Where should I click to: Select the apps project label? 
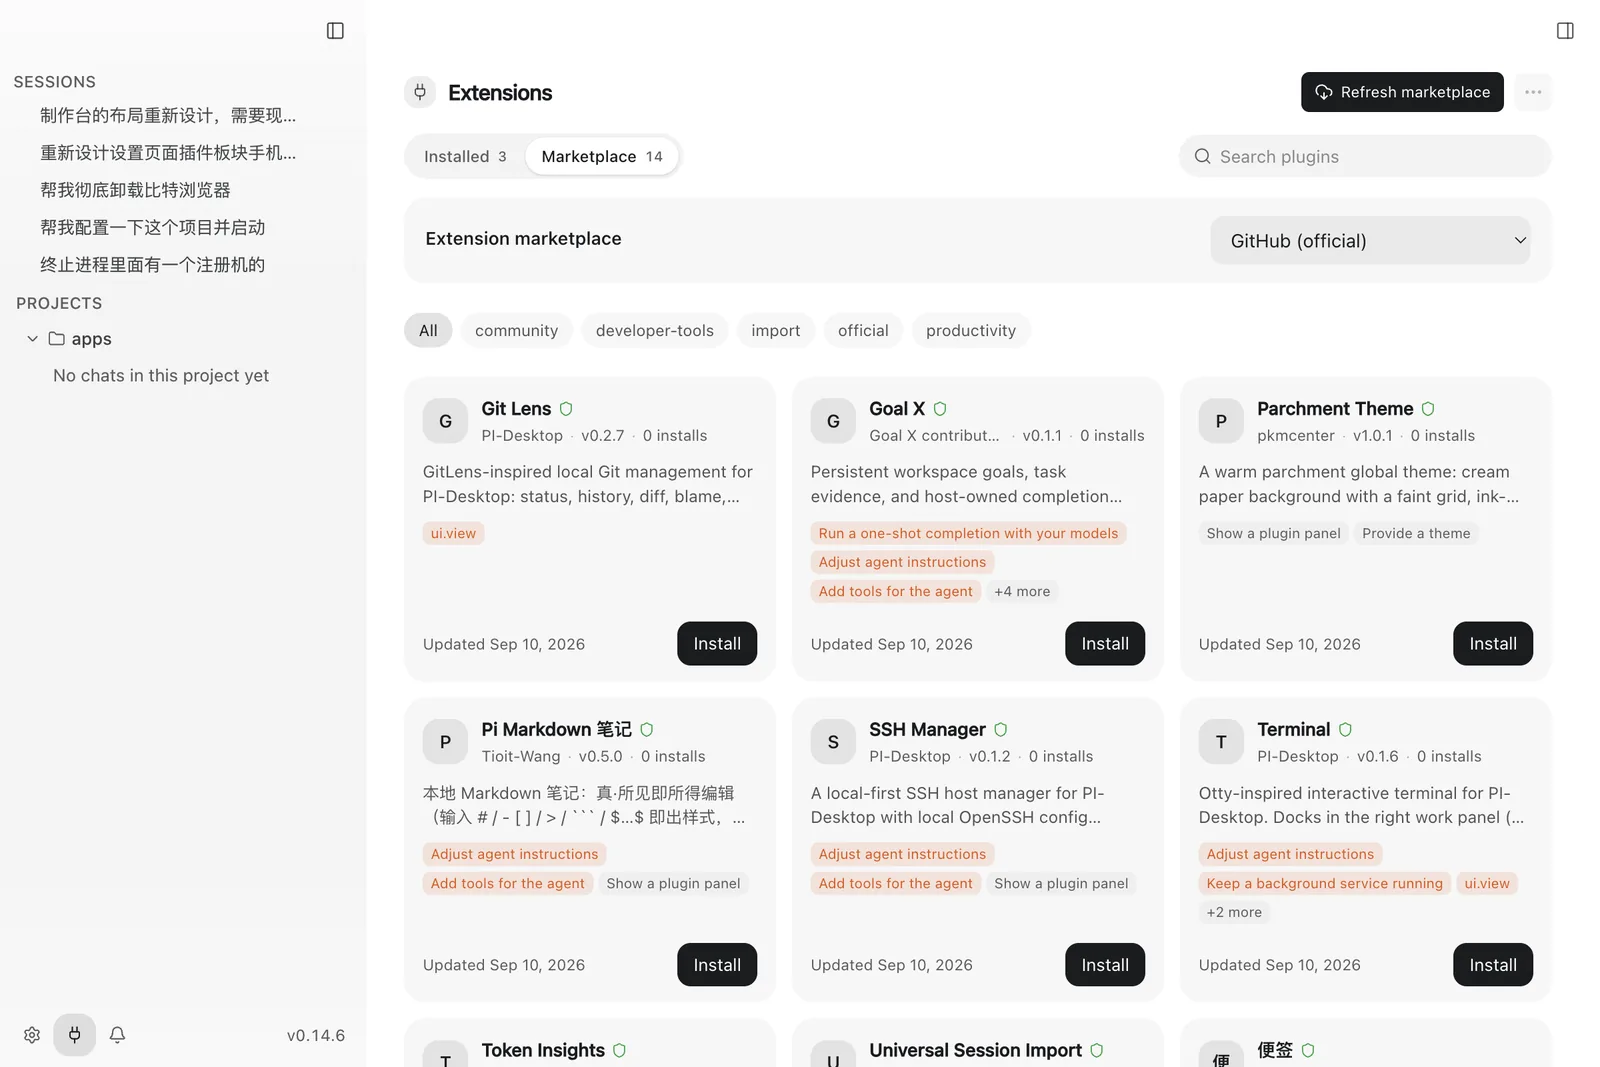[91, 339]
